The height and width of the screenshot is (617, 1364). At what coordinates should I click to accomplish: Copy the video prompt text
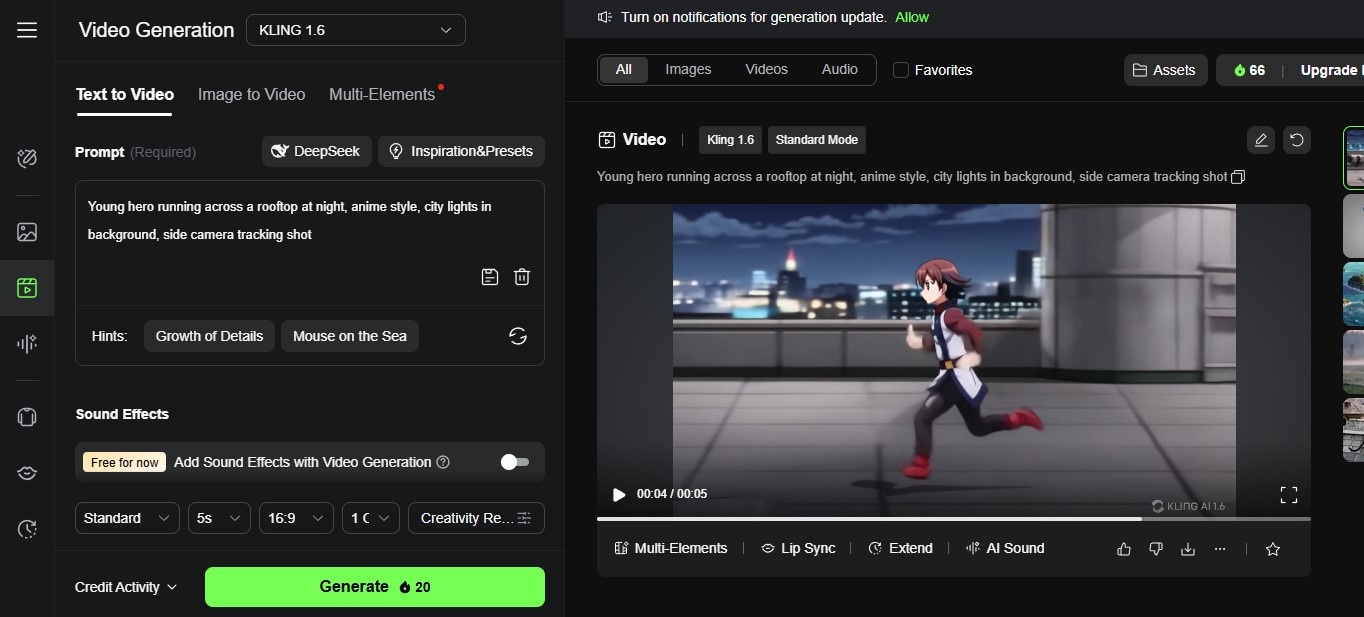1238,177
